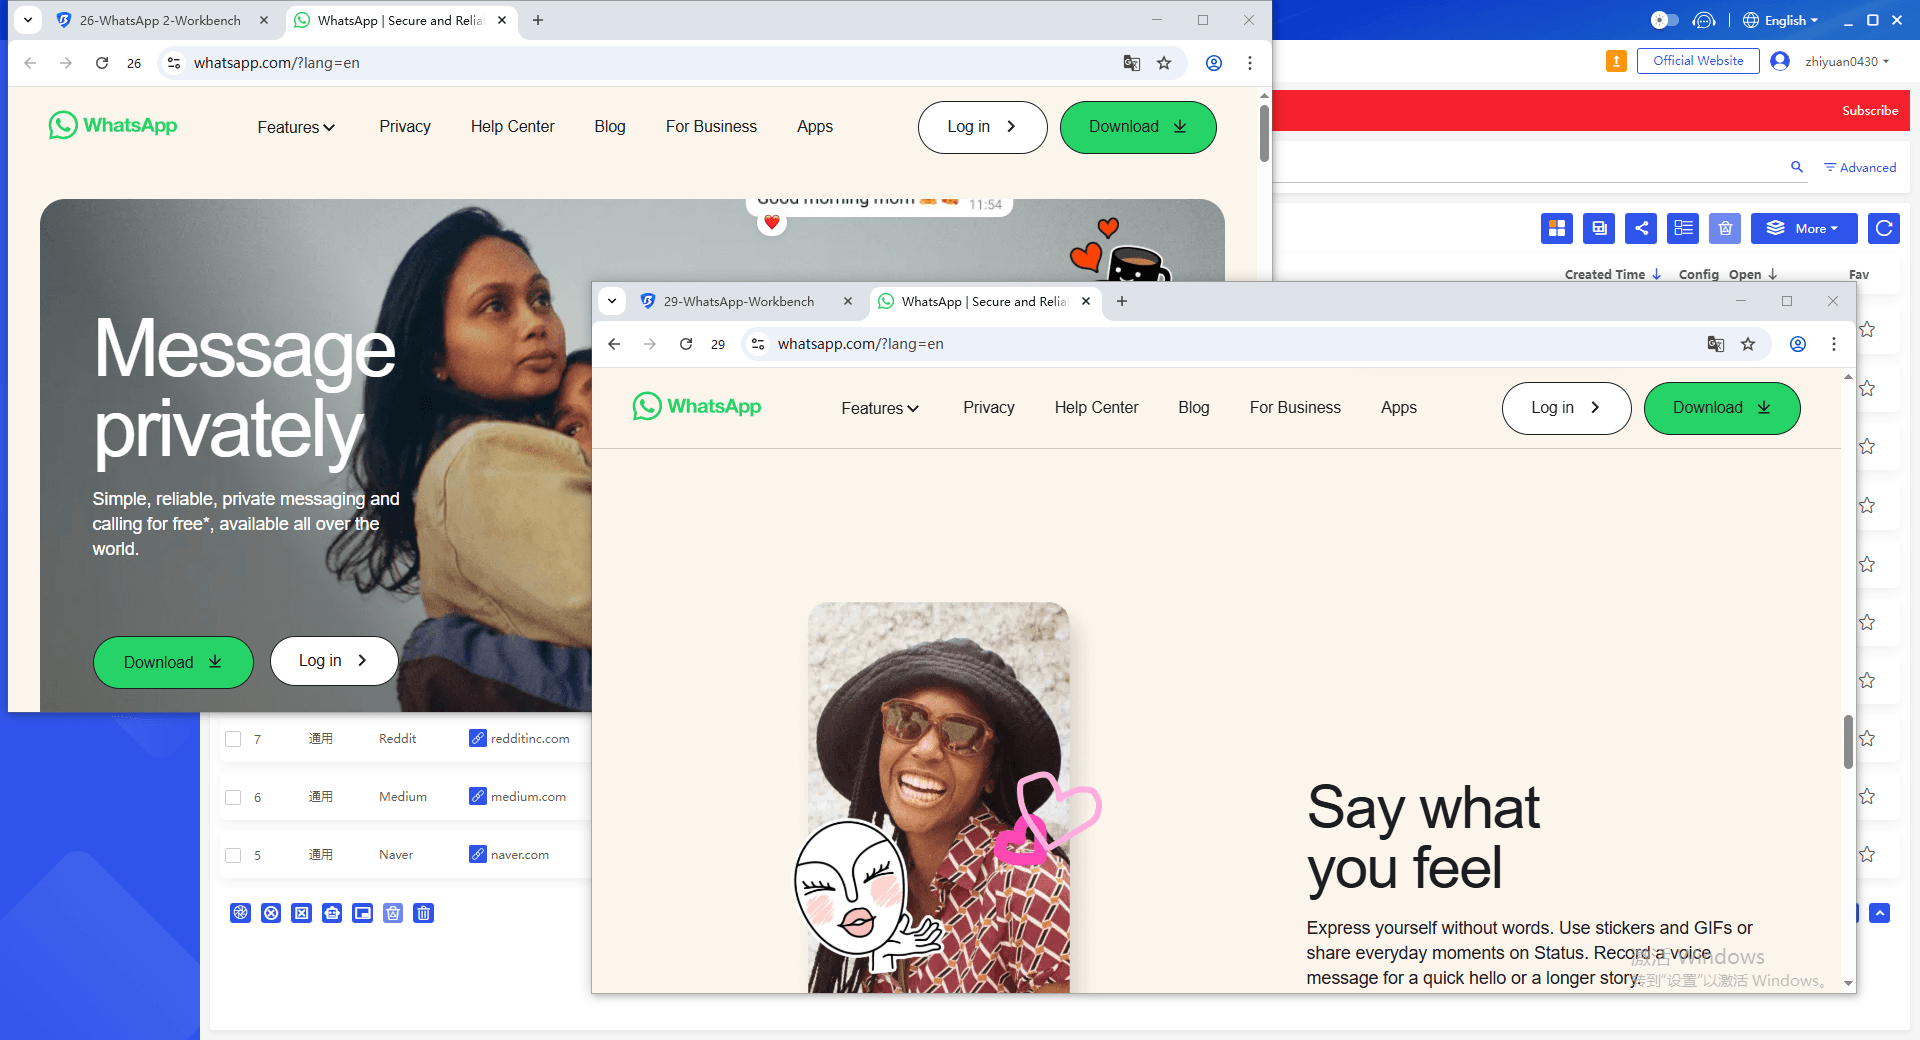Check the checkbox for the Reddit row
Image resolution: width=1920 pixels, height=1040 pixels.
[x=233, y=739]
